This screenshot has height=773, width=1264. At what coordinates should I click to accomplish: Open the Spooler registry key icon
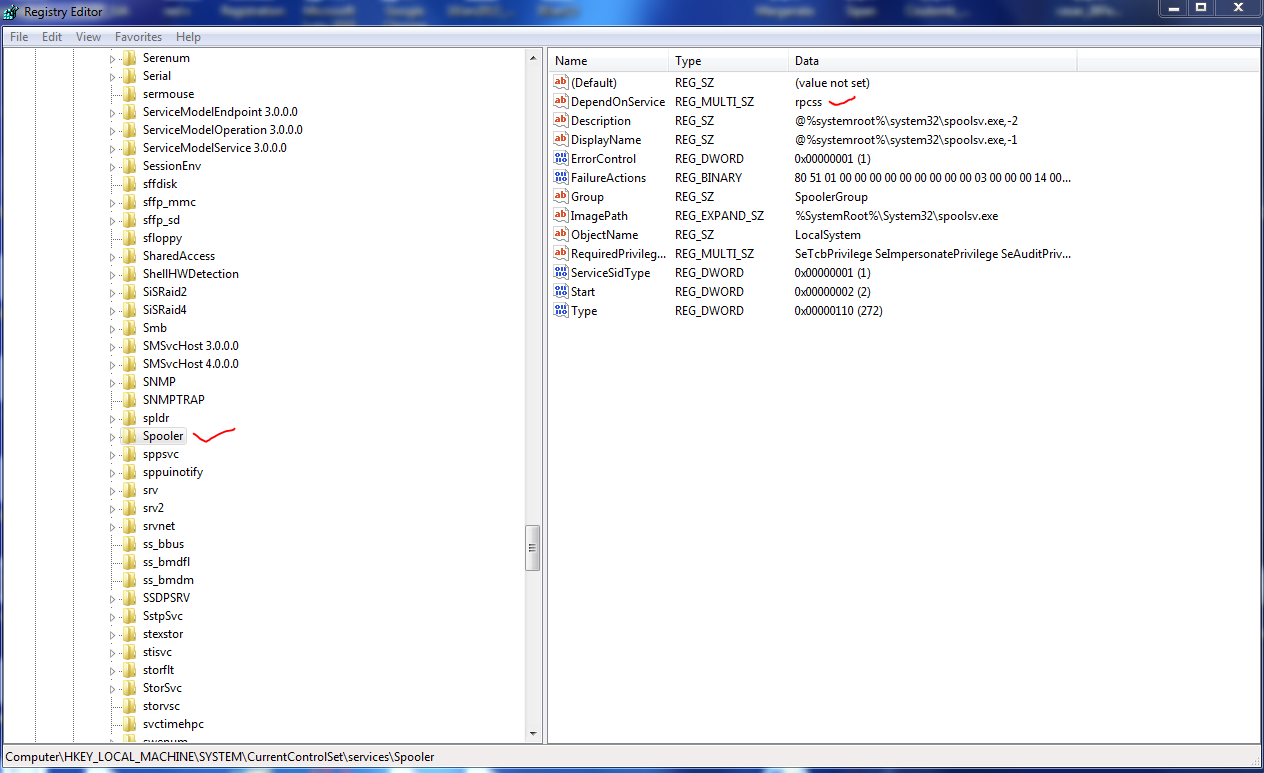point(129,436)
